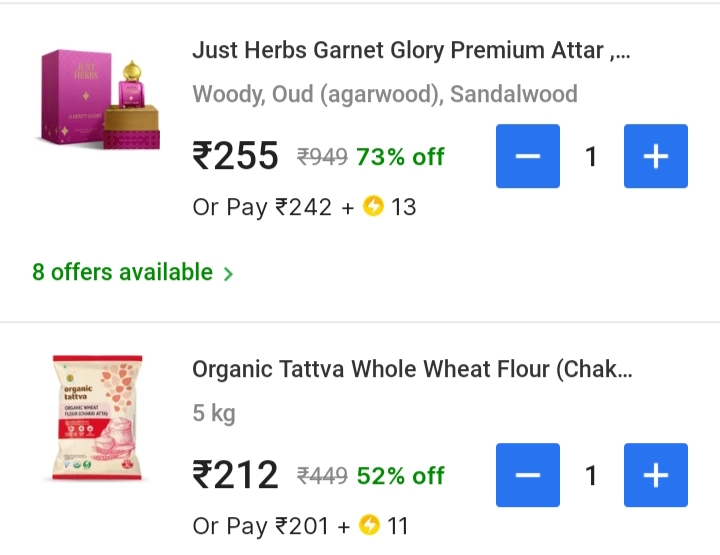Tap flour quantity value 1
Viewport: 720px width, 555px height.
pyautogui.click(x=591, y=475)
